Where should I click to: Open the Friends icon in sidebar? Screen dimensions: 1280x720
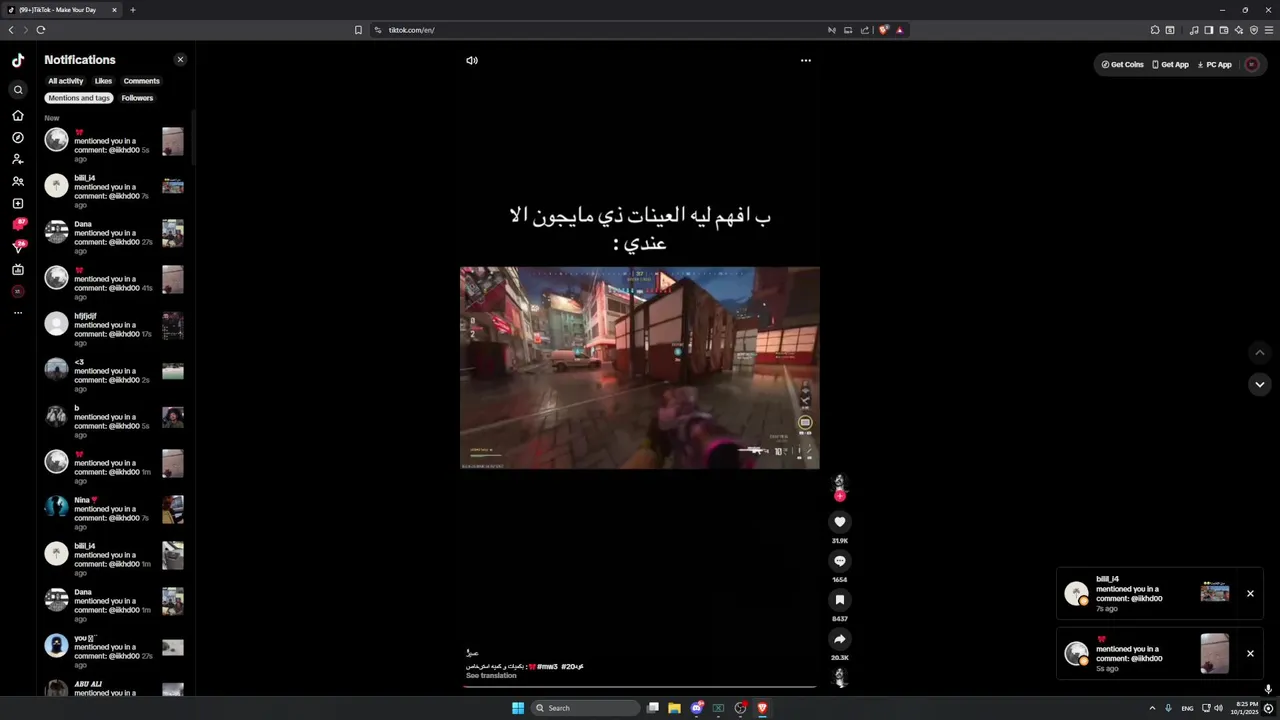[18, 181]
